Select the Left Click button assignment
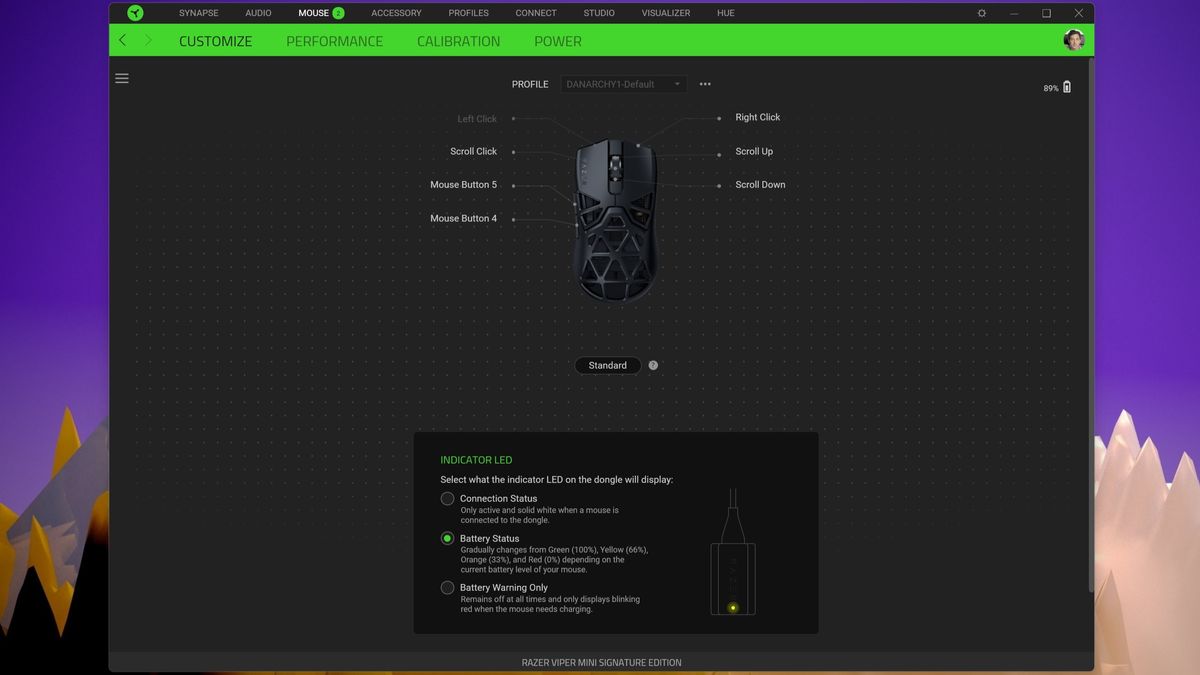The image size is (1200, 675). click(477, 119)
